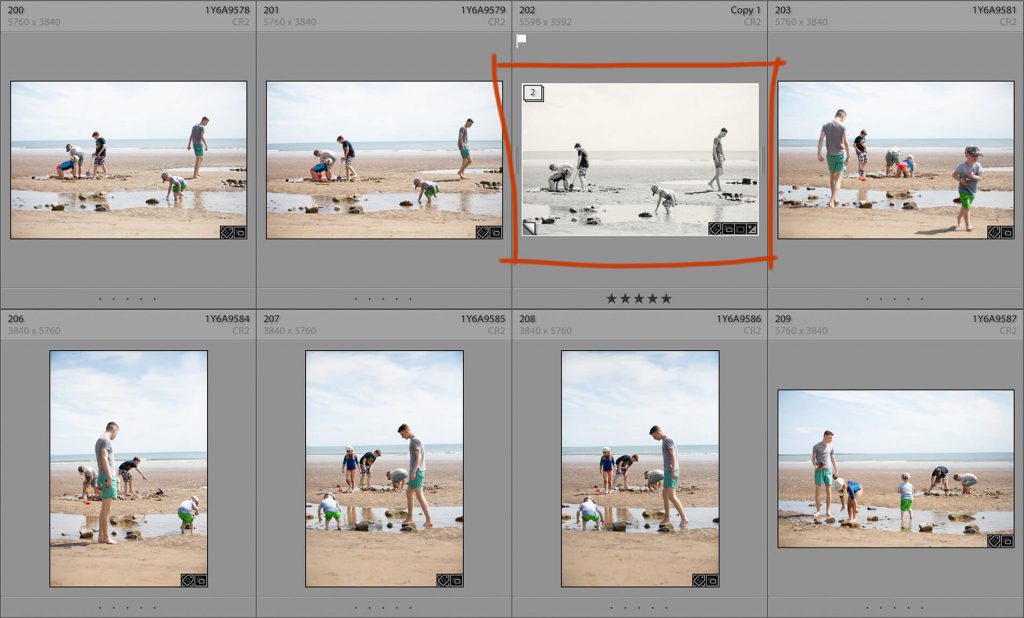Click the last rating dot under photo 201
The image size is (1024, 618).
click(x=411, y=299)
